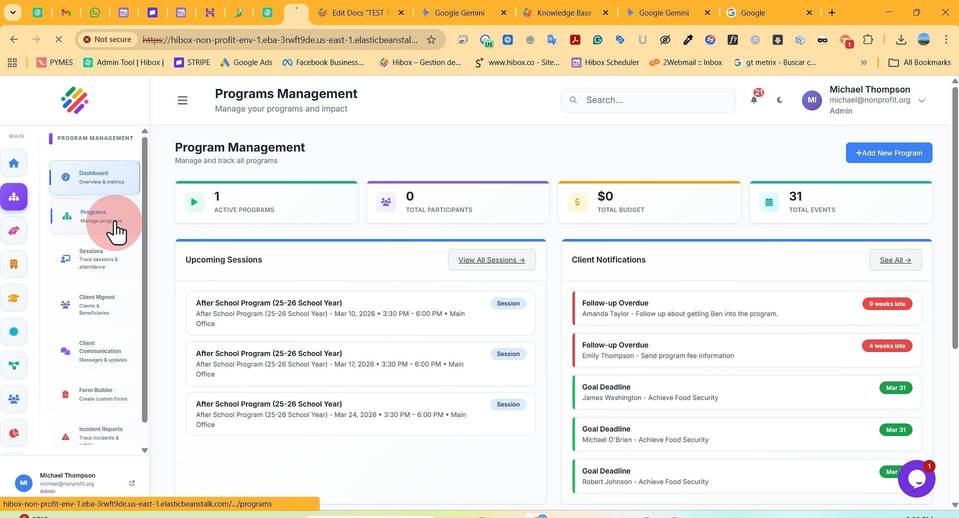Open the chat bubble widget
This screenshot has width=959, height=518.
point(916,478)
